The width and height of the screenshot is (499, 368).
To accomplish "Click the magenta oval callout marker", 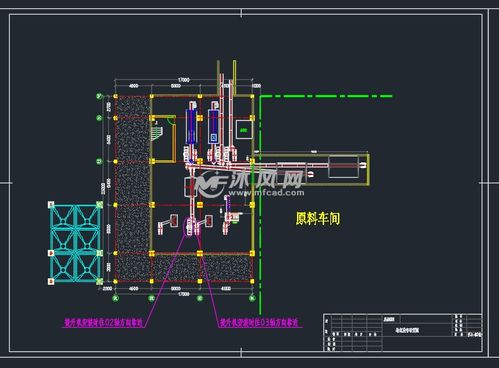I will pyautogui.click(x=189, y=227).
